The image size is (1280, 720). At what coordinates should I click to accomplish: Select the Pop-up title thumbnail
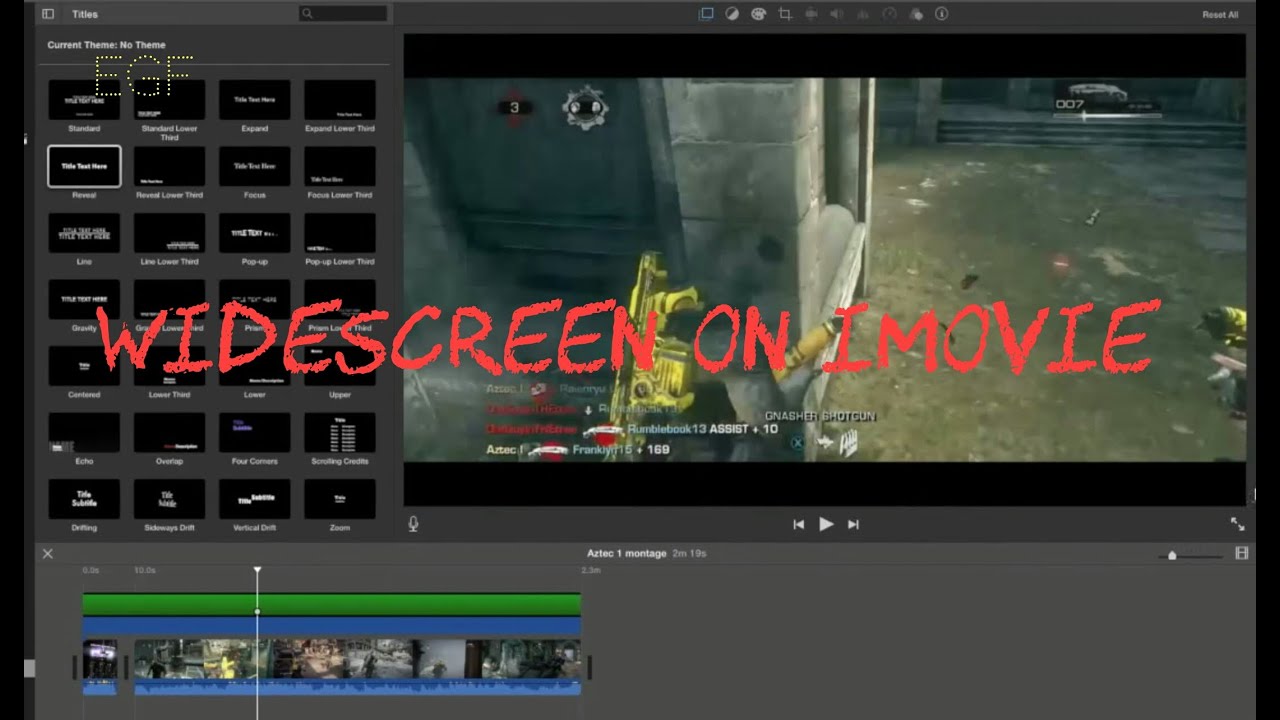pos(255,233)
